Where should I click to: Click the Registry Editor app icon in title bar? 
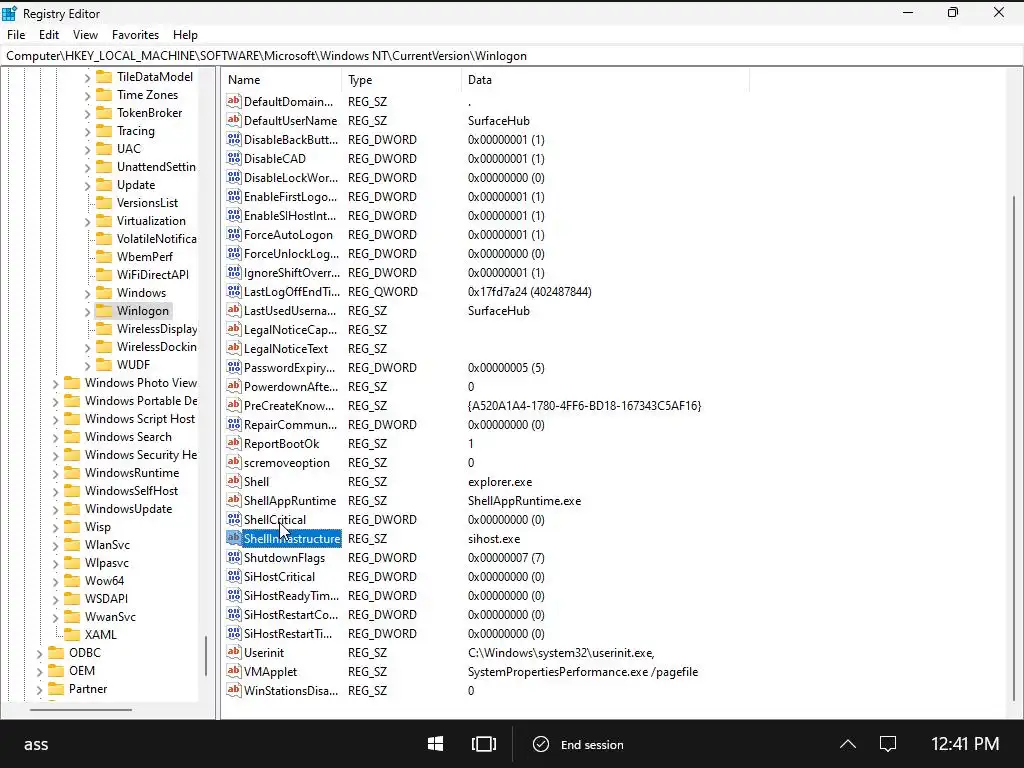(x=9, y=13)
